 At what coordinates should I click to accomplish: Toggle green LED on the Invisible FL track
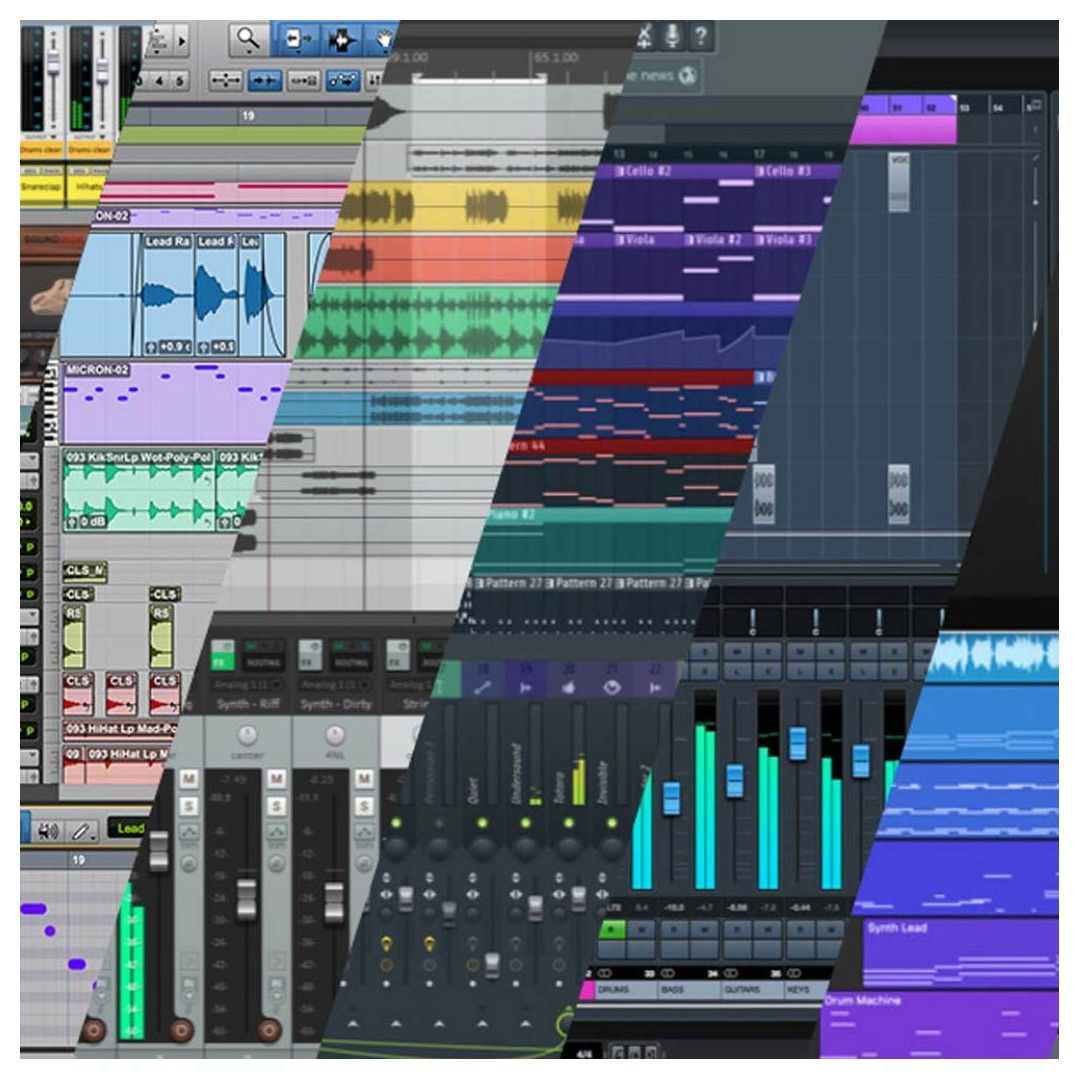coord(611,822)
